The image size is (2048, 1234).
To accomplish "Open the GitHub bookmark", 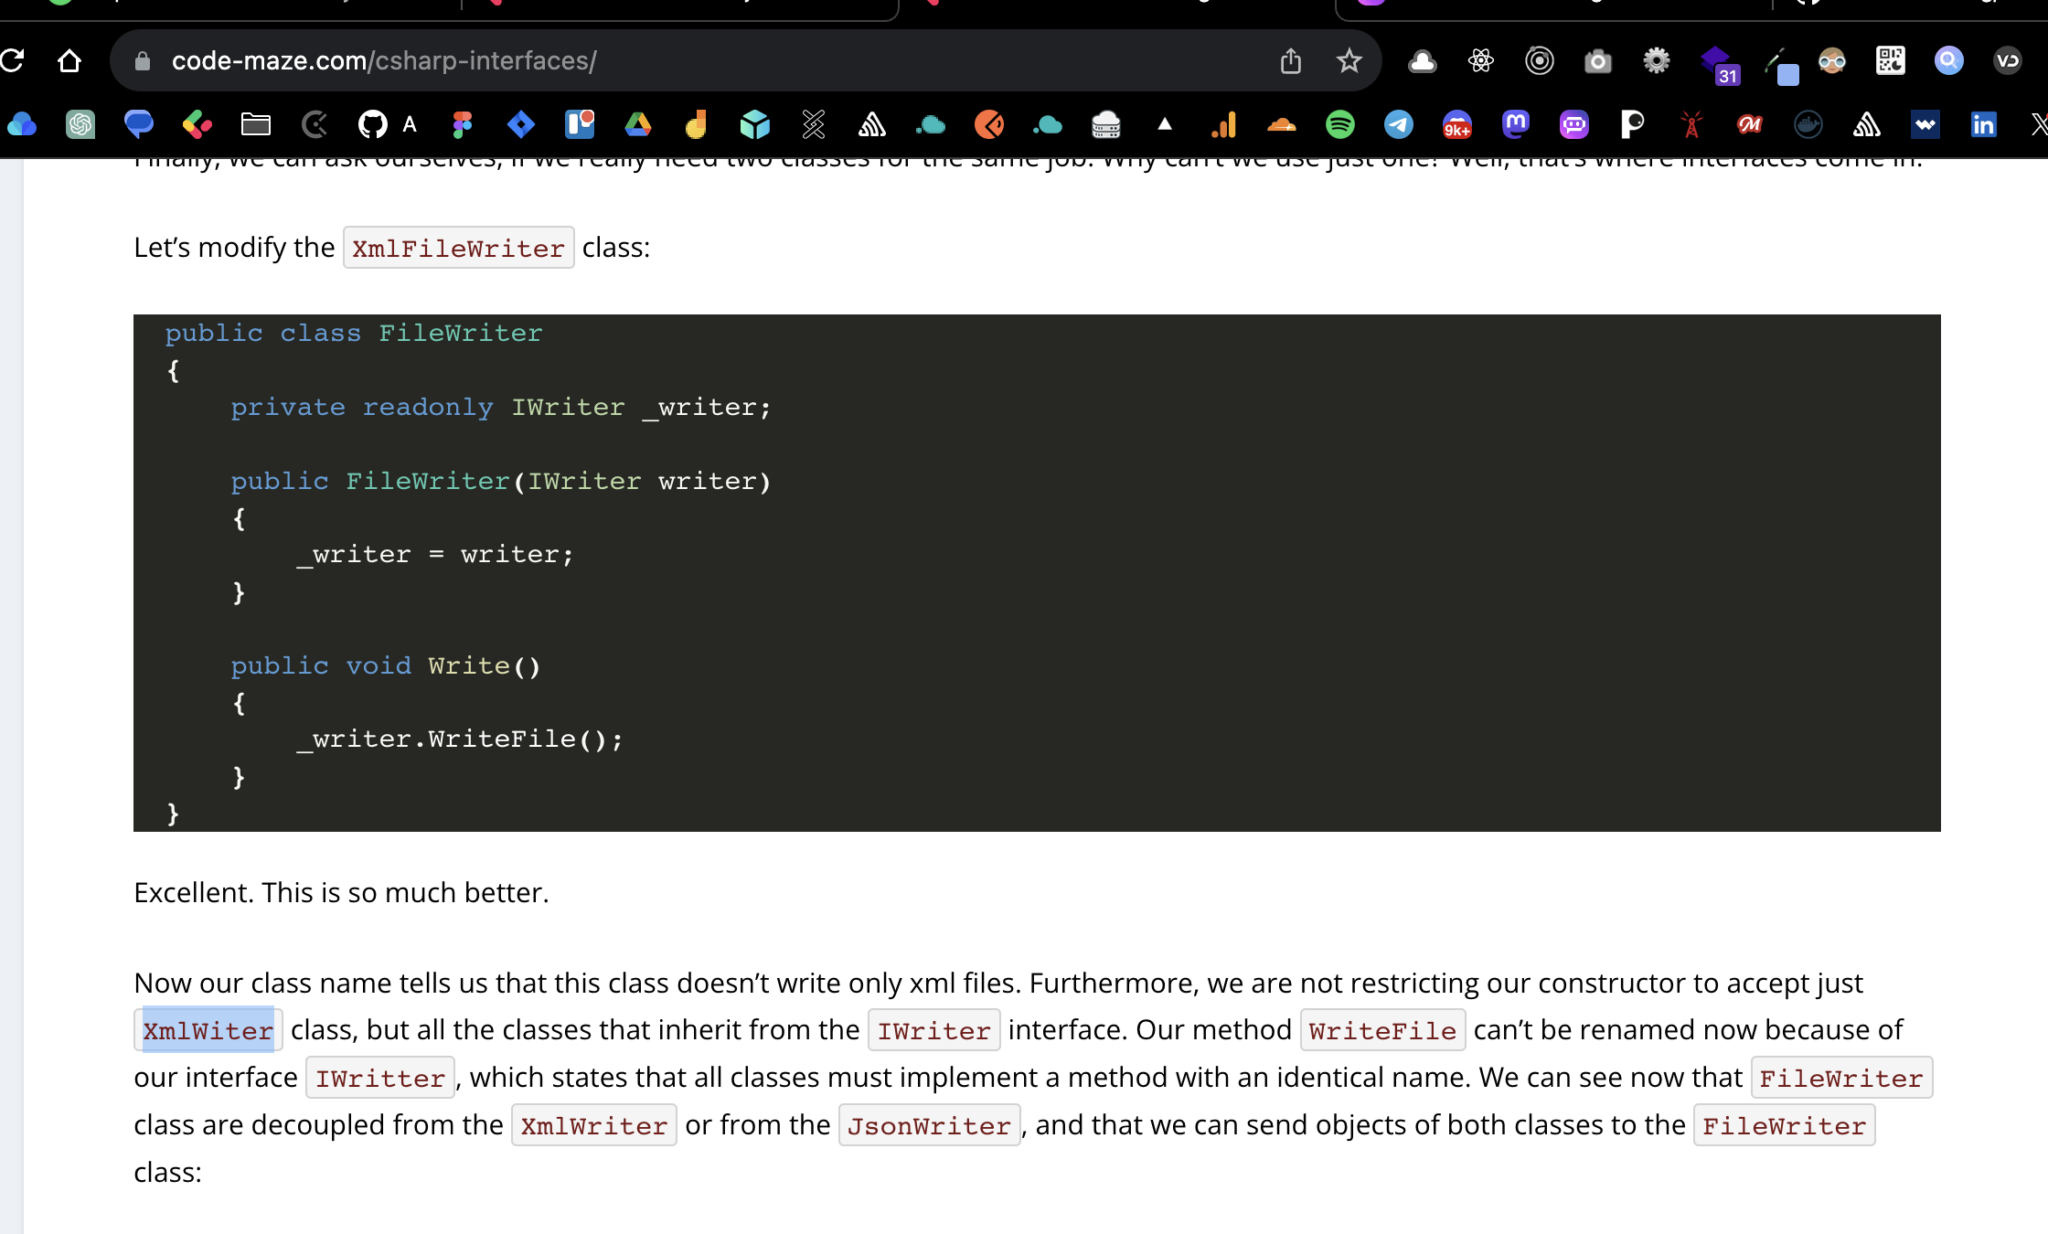I will pos(372,125).
